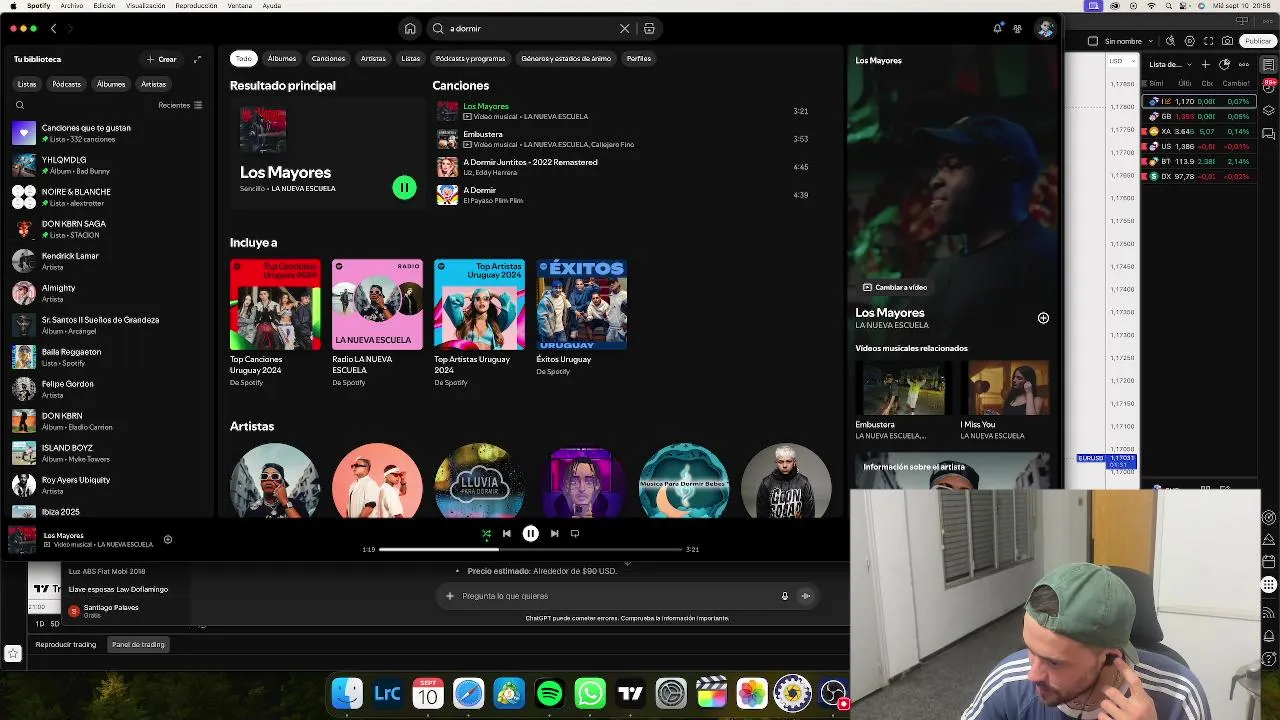Switch to Panel de trading tab
1280x720 pixels.
point(138,645)
